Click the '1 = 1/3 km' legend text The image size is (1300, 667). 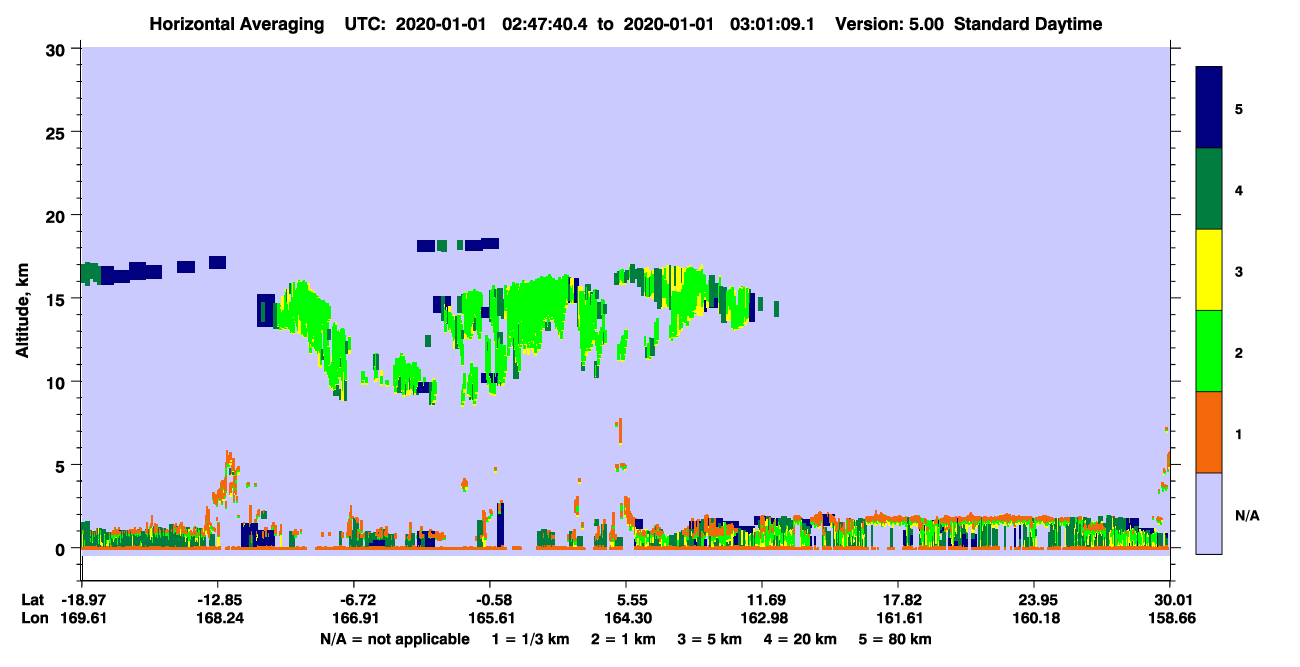531,639
